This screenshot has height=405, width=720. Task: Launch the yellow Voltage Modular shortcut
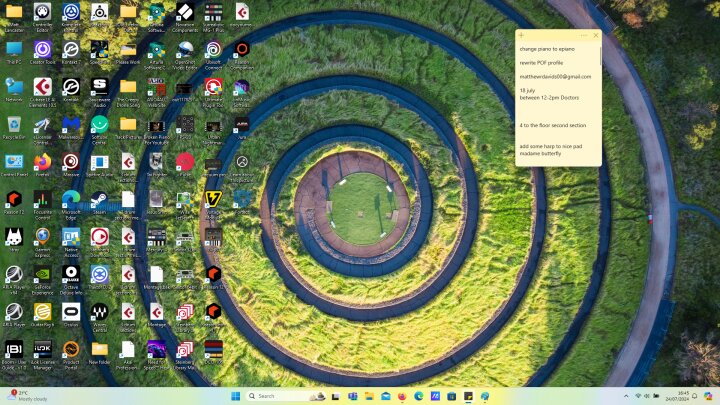click(x=214, y=205)
